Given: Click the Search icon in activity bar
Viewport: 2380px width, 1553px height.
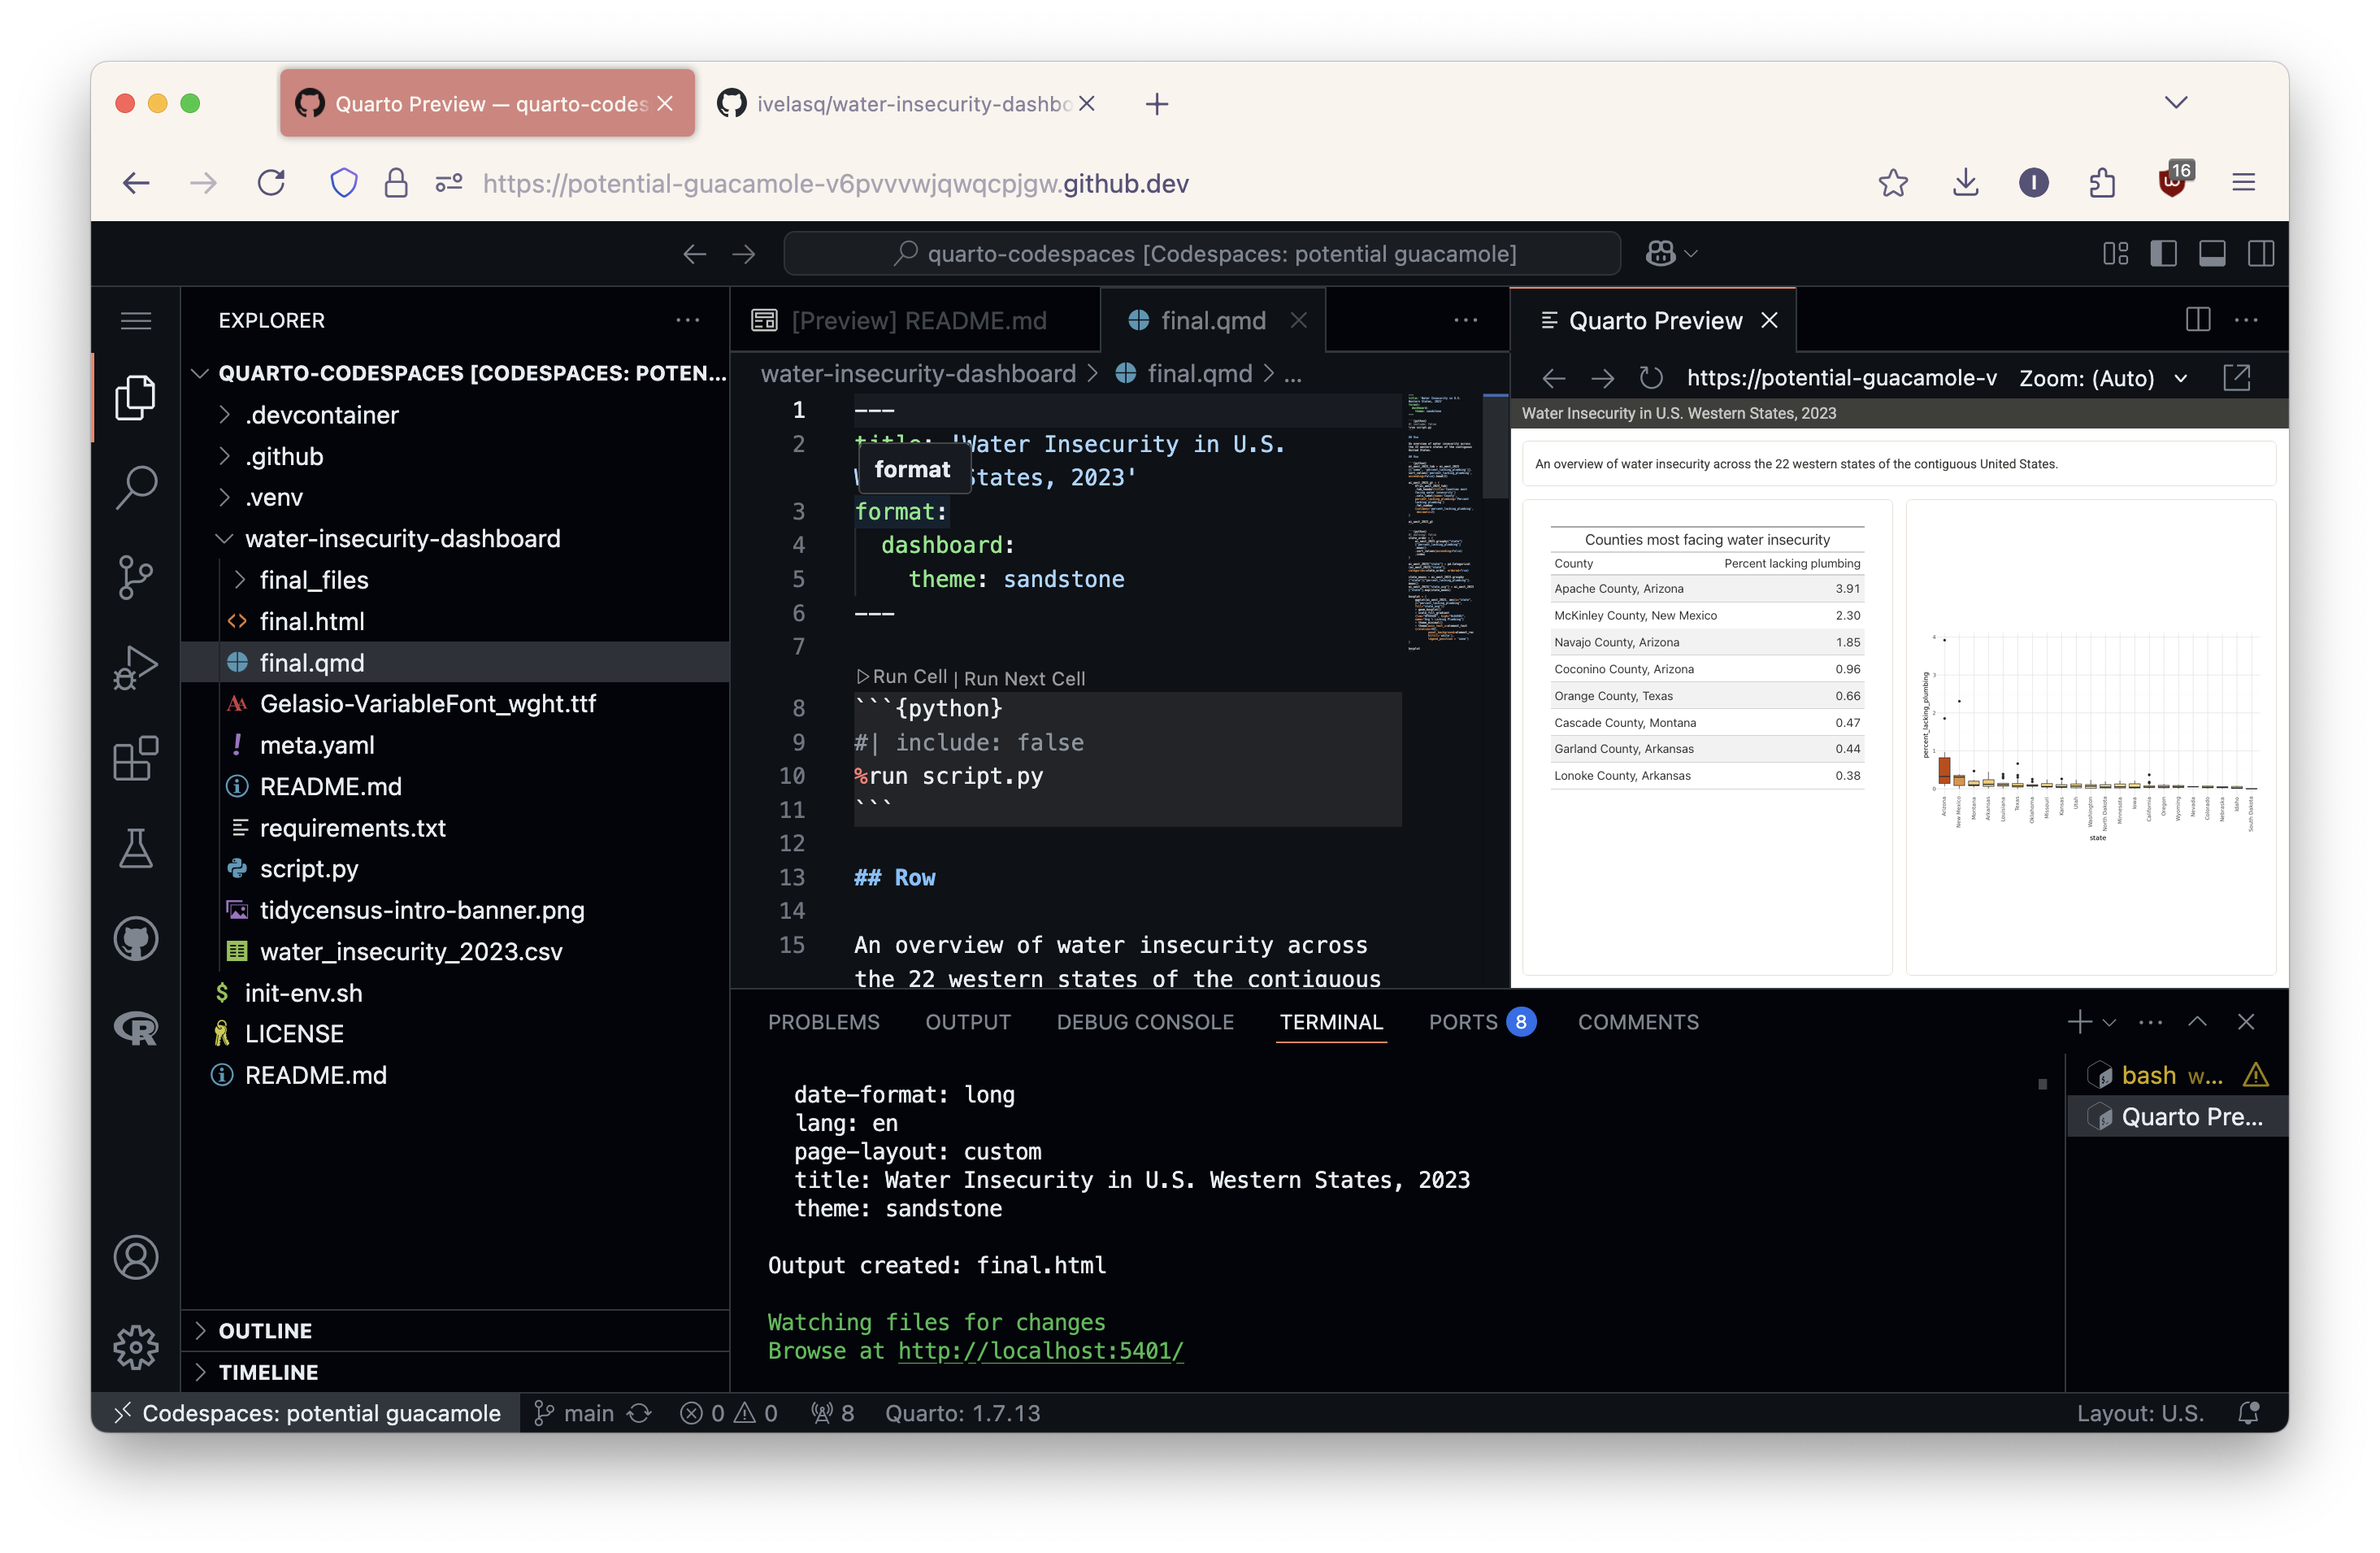Looking at the screenshot, I should 135,487.
